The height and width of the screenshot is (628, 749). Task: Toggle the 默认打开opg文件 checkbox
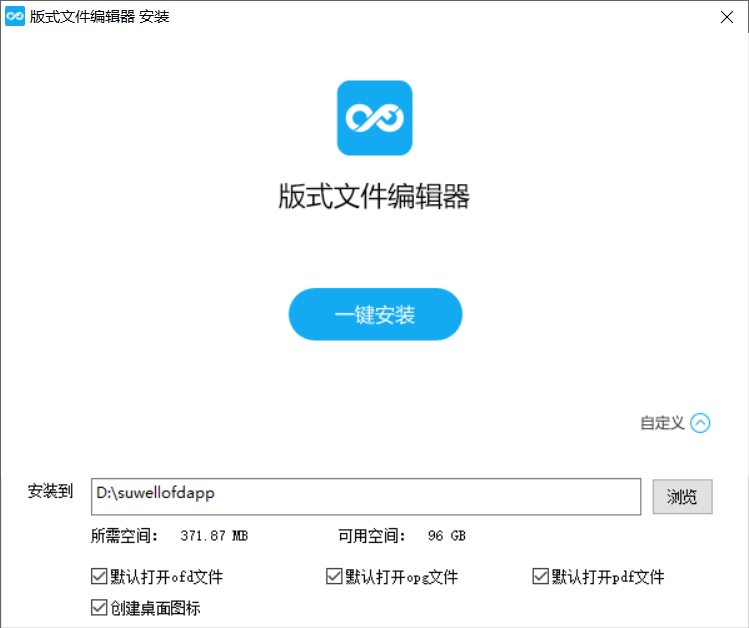tap(334, 576)
